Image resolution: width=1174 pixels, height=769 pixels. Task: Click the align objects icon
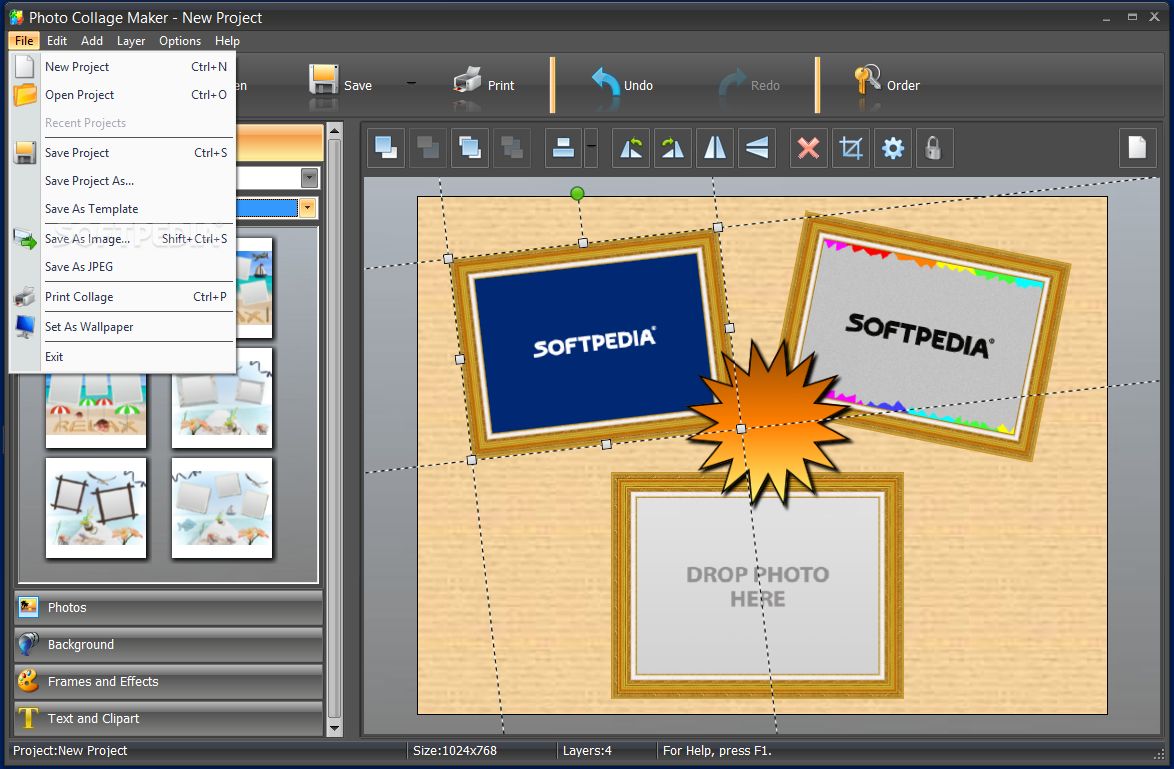click(563, 148)
